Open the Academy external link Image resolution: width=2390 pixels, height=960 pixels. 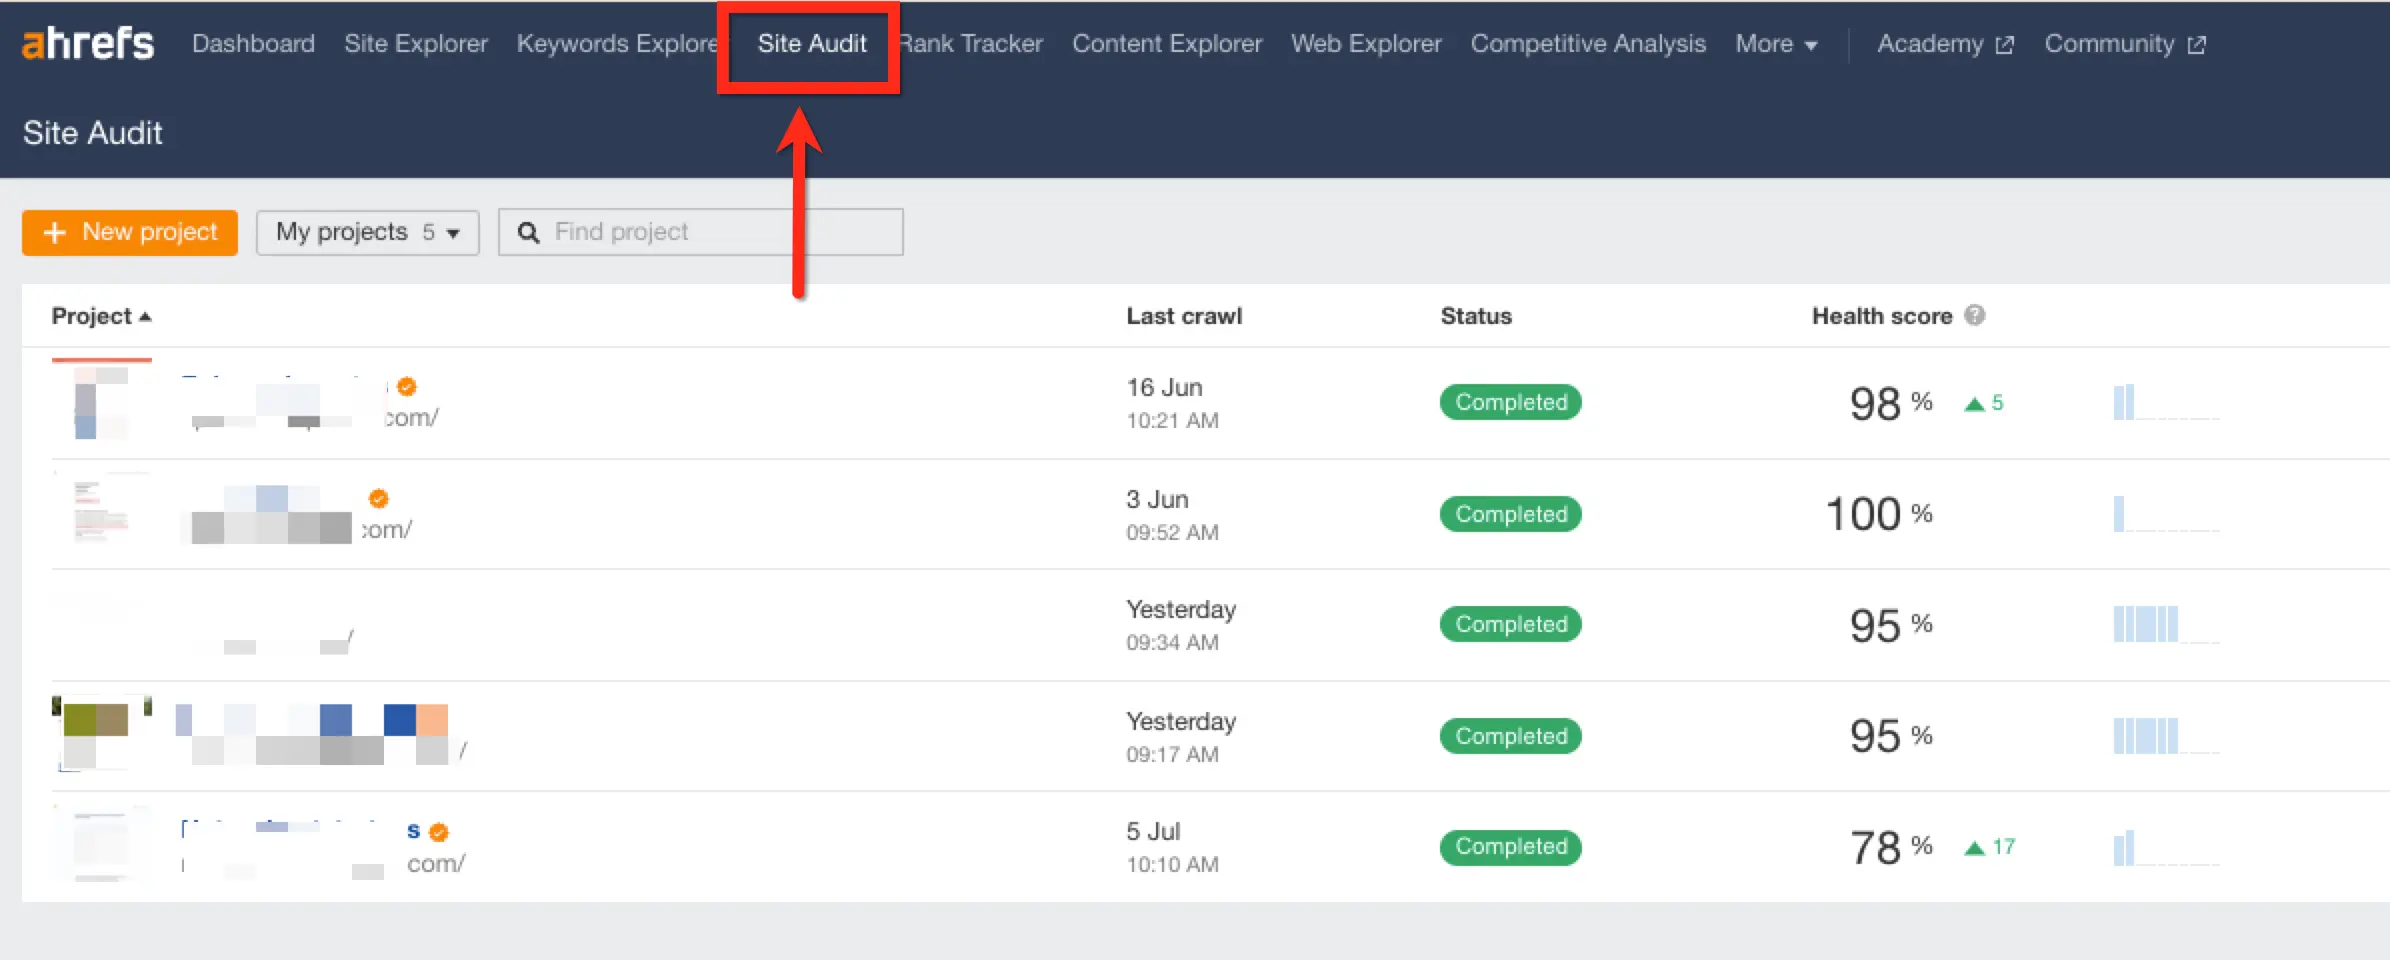tap(1945, 43)
